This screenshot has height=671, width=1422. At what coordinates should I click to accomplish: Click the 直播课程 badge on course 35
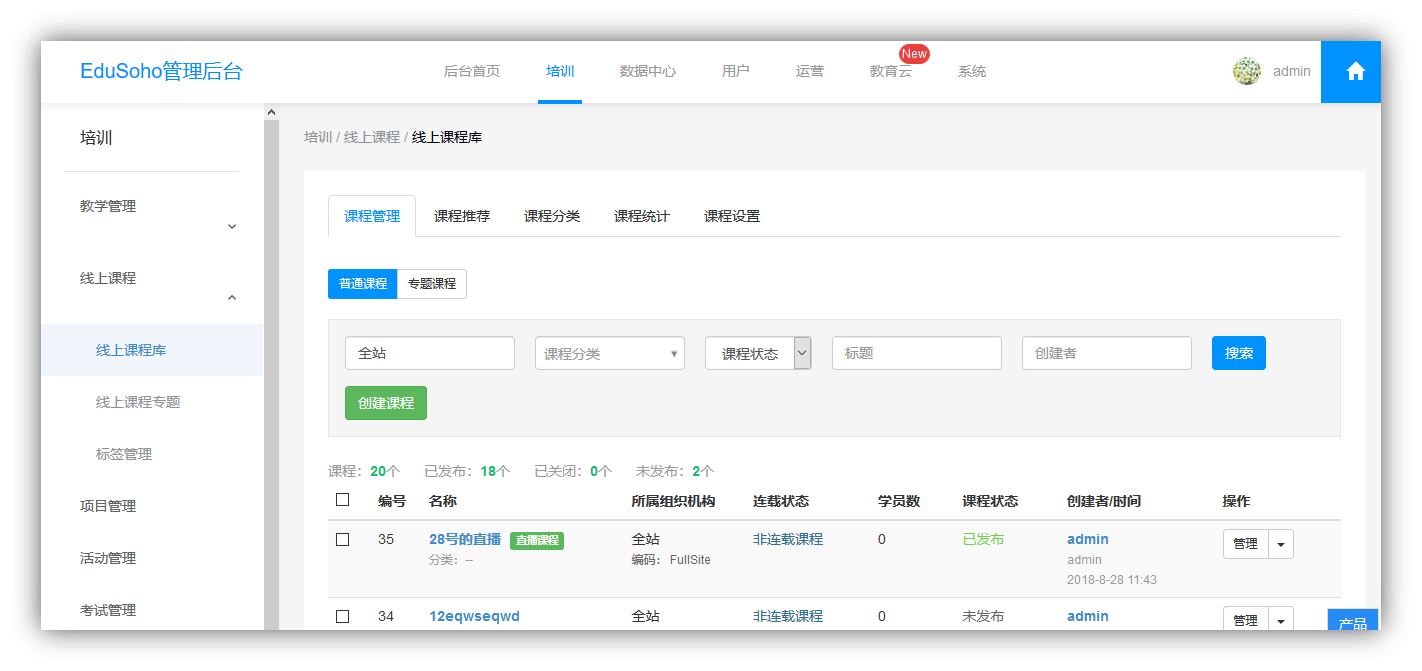tap(537, 540)
